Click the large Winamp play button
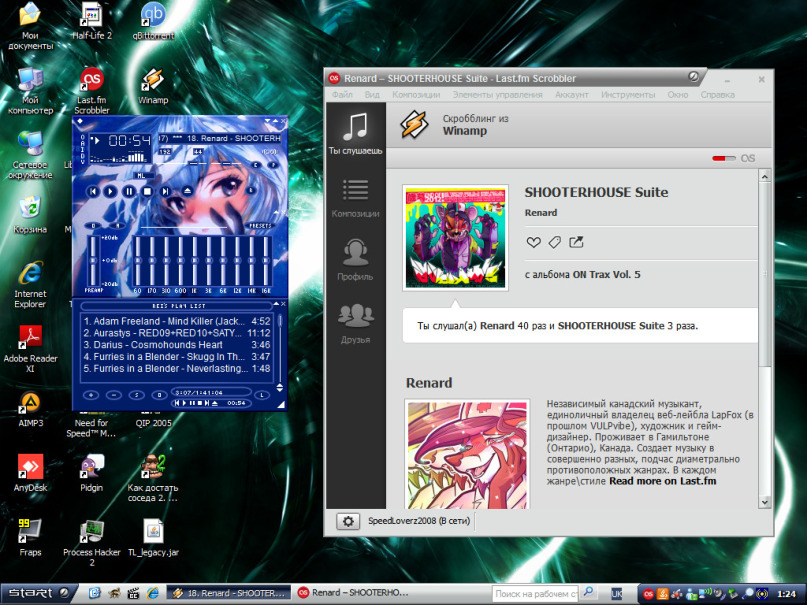807x605 pixels. (111, 191)
